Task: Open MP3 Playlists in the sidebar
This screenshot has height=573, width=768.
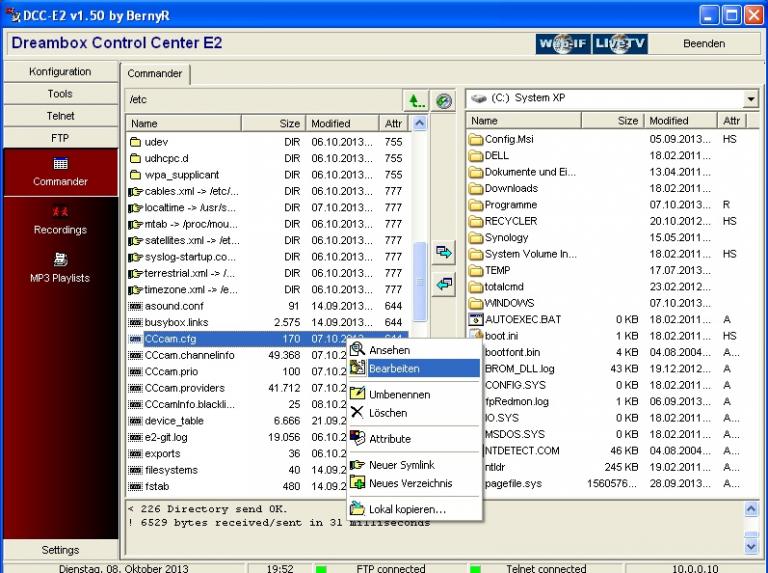Action: click(60, 267)
